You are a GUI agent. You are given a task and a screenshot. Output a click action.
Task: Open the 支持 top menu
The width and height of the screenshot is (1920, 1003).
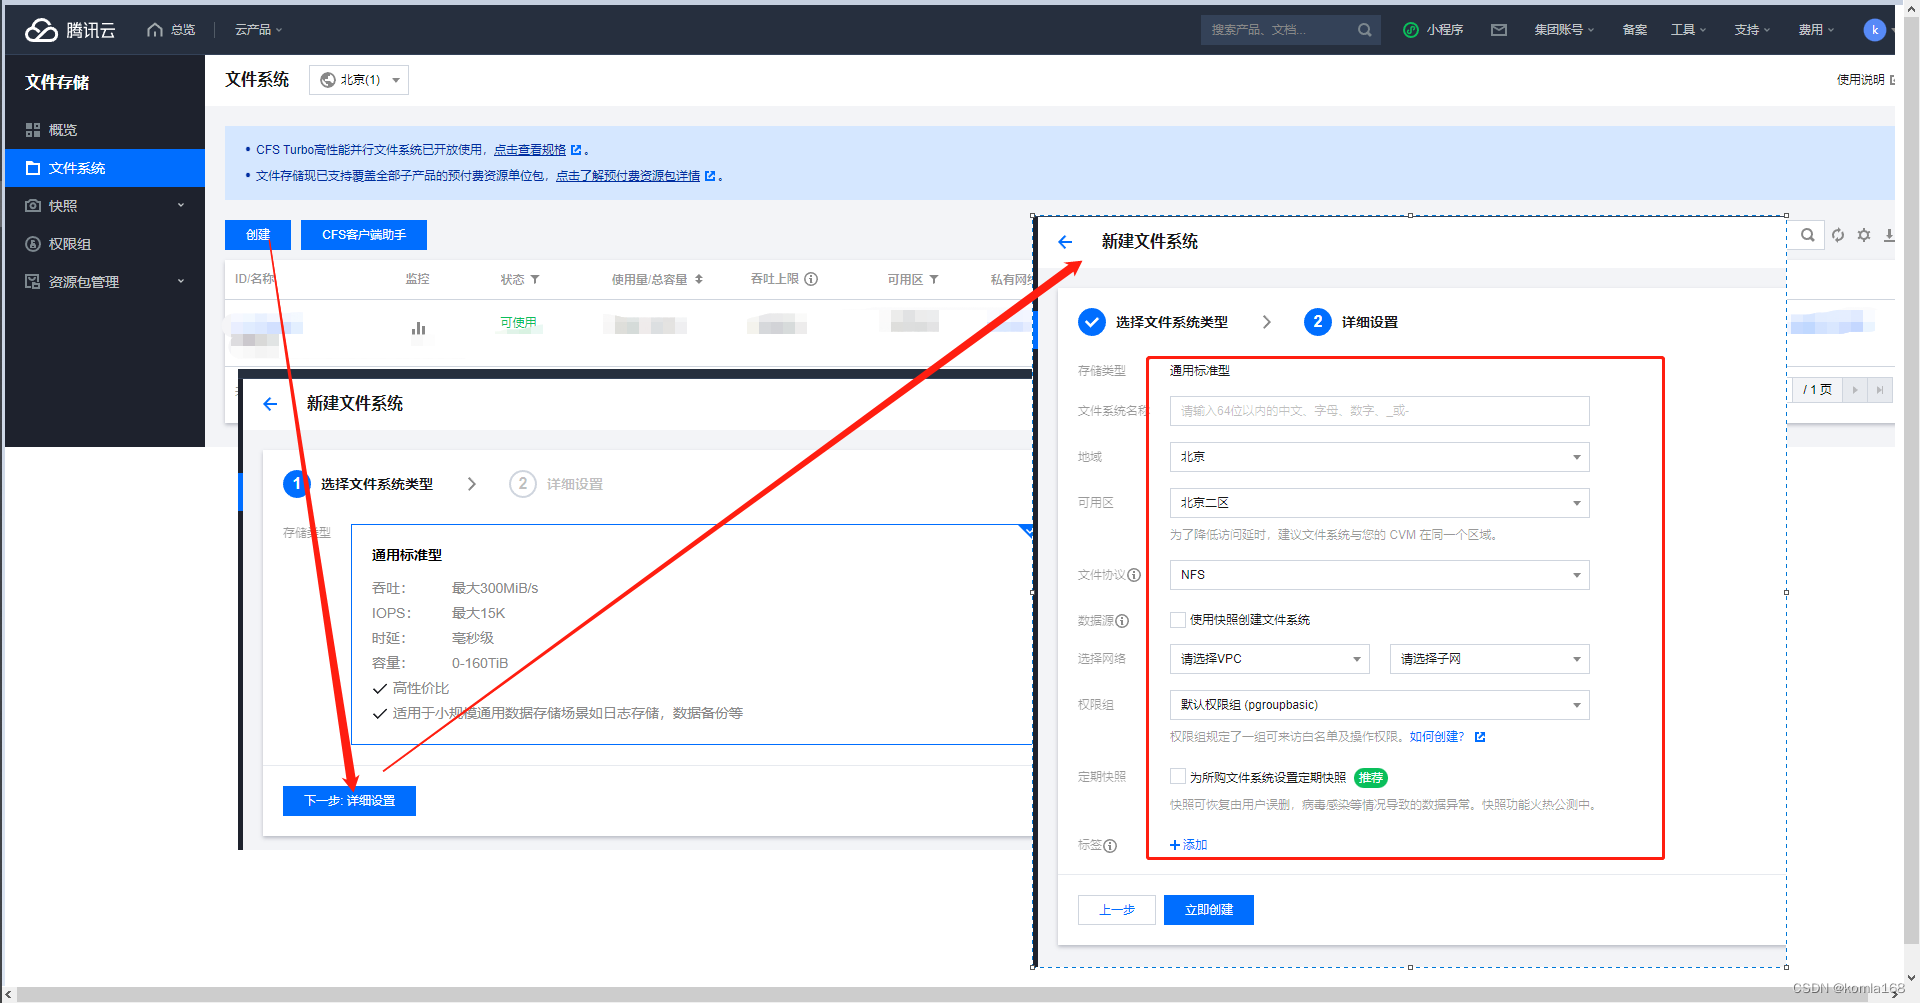pos(1752,30)
